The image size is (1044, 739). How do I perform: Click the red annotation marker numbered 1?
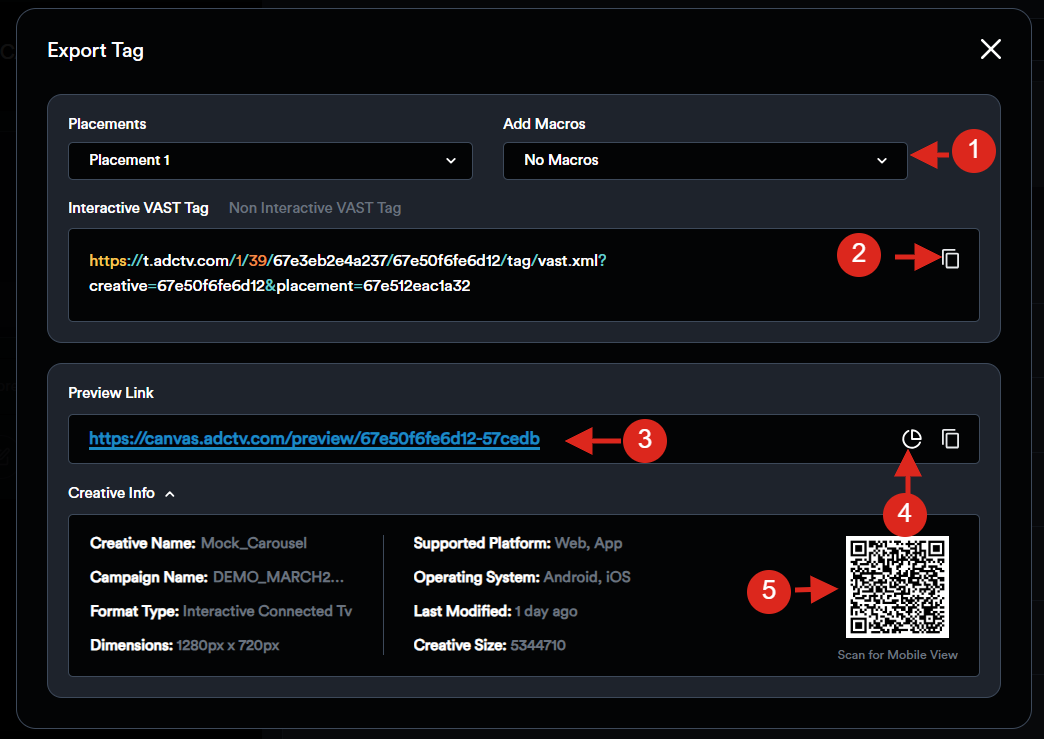pos(973,153)
